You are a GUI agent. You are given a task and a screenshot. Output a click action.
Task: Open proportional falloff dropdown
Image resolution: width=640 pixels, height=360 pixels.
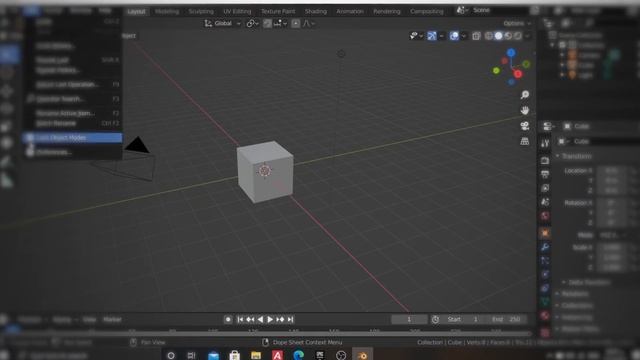point(309,24)
